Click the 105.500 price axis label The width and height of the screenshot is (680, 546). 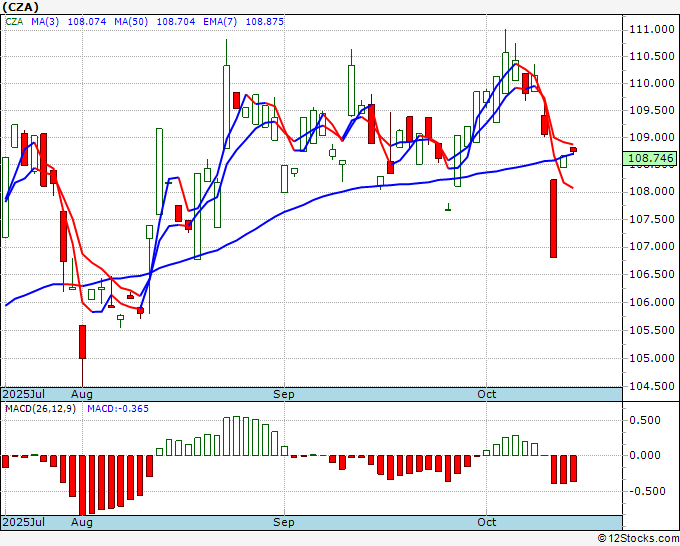click(652, 330)
